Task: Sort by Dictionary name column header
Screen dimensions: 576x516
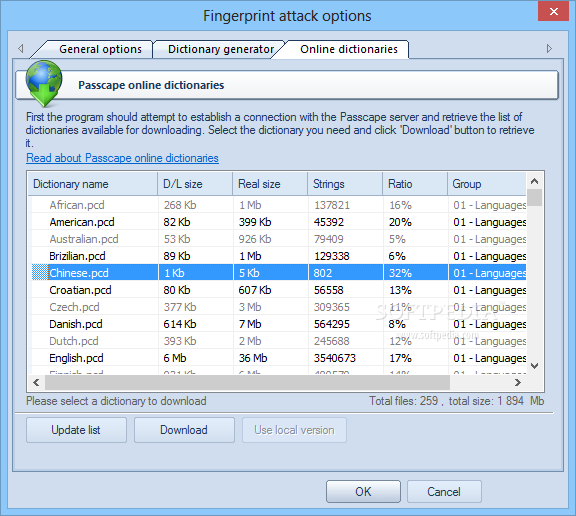Action: point(93,184)
